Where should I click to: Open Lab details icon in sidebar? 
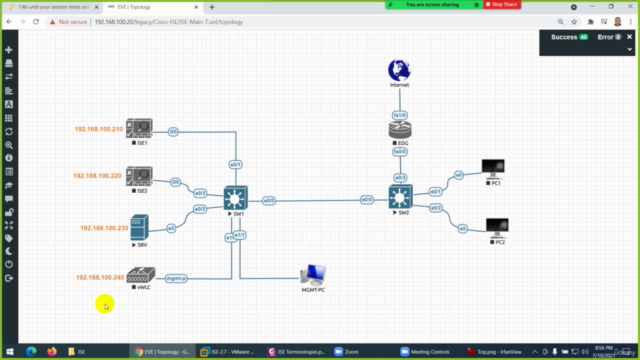pyautogui.click(x=9, y=172)
